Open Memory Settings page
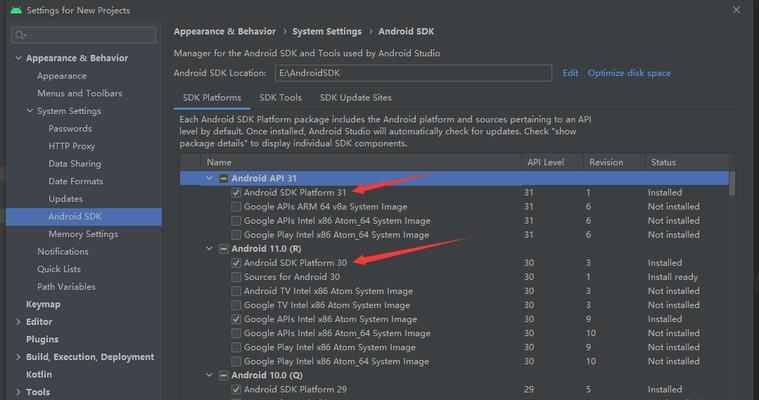The width and height of the screenshot is (759, 400). click(x=83, y=234)
